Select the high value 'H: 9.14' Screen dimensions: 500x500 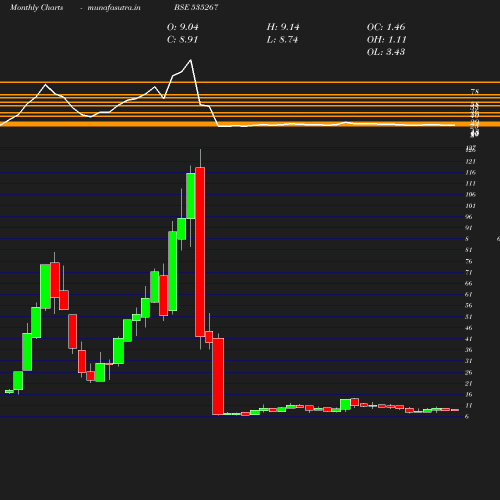tap(283, 27)
